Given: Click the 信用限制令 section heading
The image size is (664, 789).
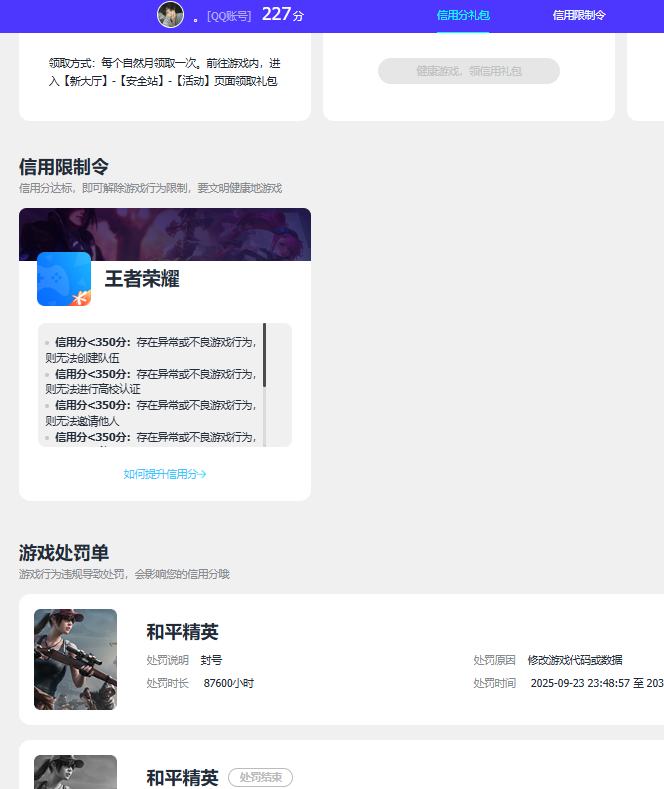Looking at the screenshot, I should [64, 167].
